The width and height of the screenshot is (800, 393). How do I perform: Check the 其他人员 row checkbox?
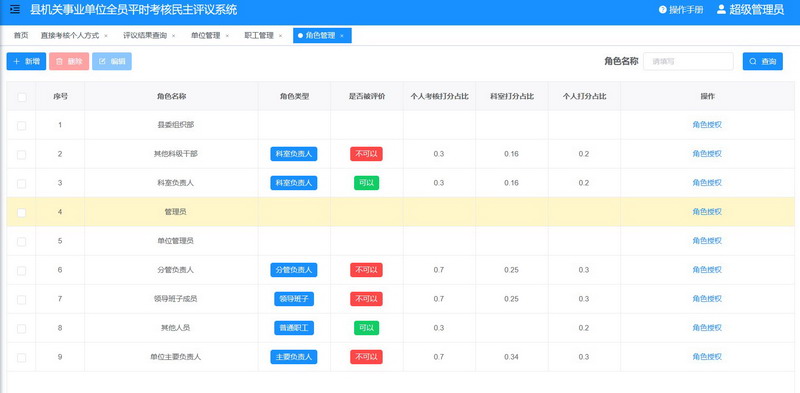click(21, 329)
